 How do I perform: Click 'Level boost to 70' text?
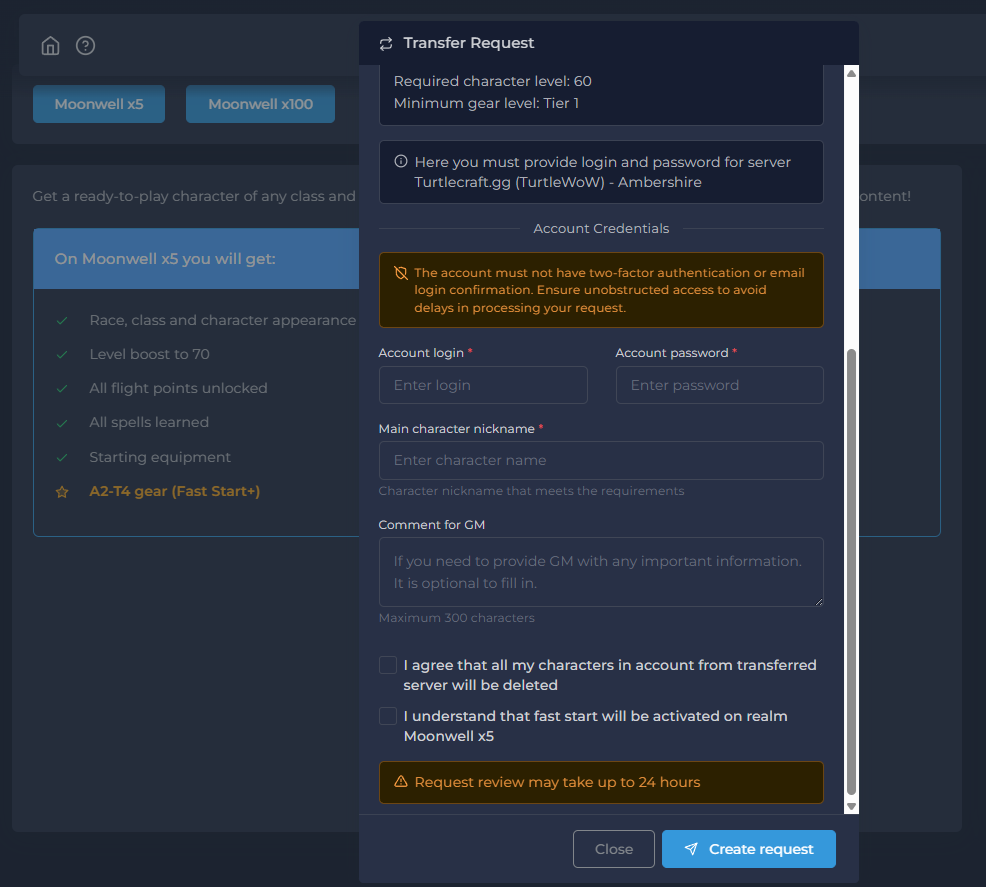(x=150, y=354)
